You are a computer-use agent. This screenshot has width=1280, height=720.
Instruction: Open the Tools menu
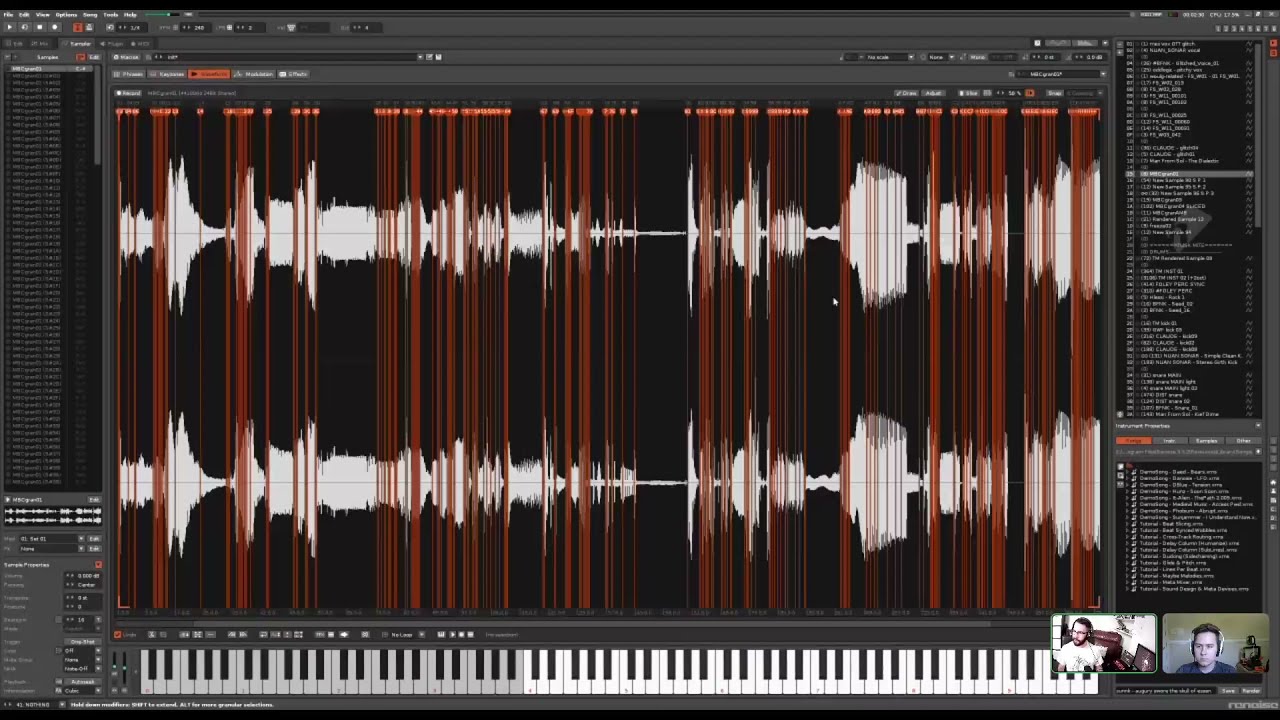pyautogui.click(x=110, y=15)
